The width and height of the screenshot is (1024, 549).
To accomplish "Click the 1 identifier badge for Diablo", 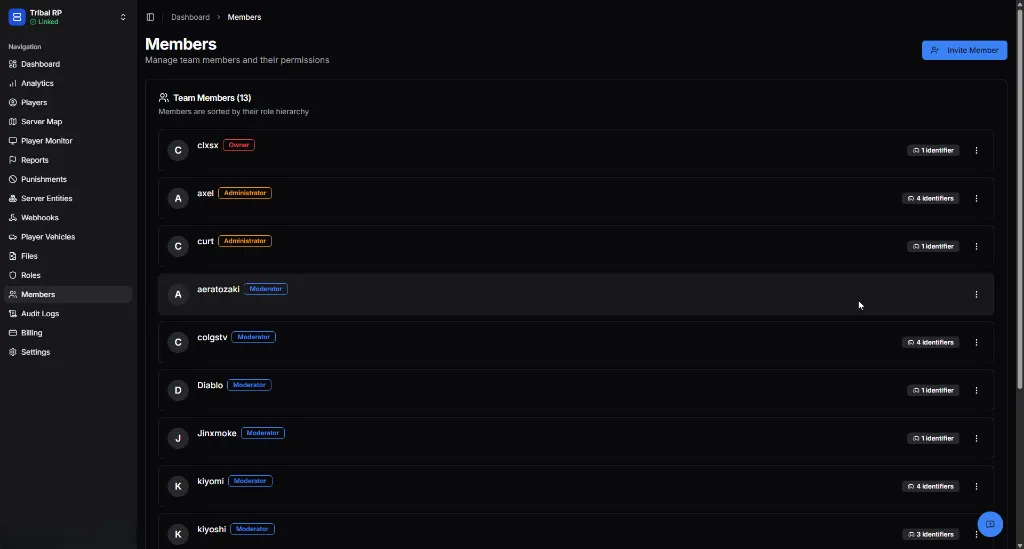I will pyautogui.click(x=933, y=390).
